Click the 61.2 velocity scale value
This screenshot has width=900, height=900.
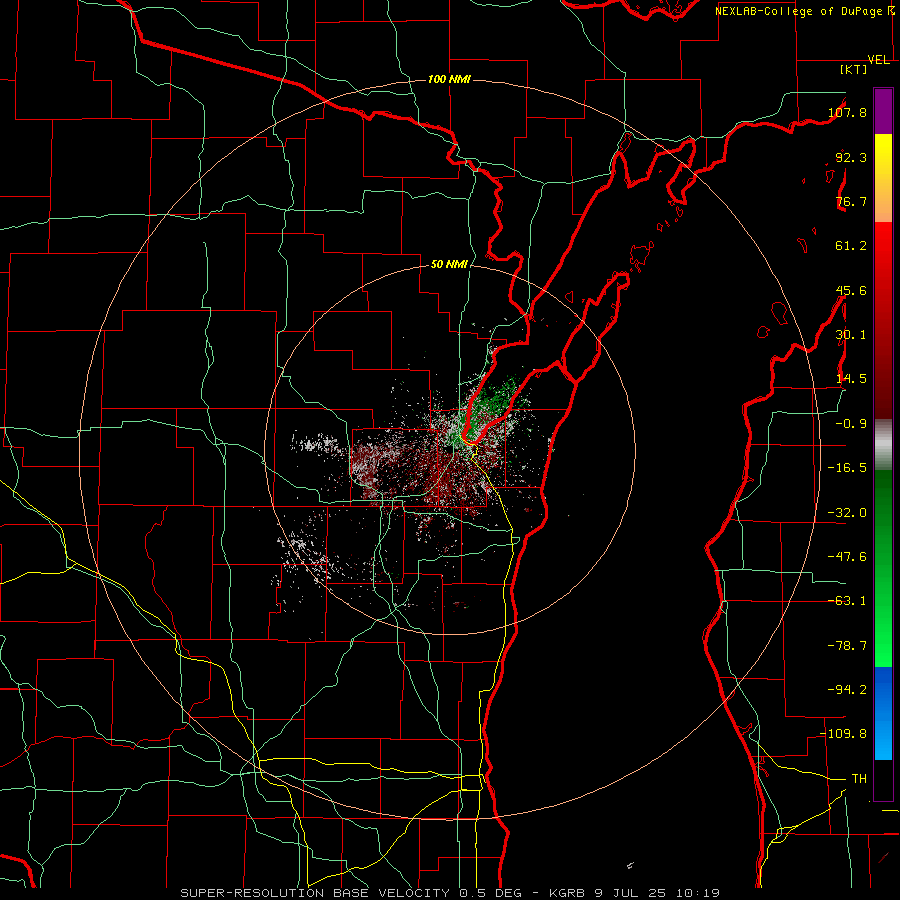coord(851,246)
